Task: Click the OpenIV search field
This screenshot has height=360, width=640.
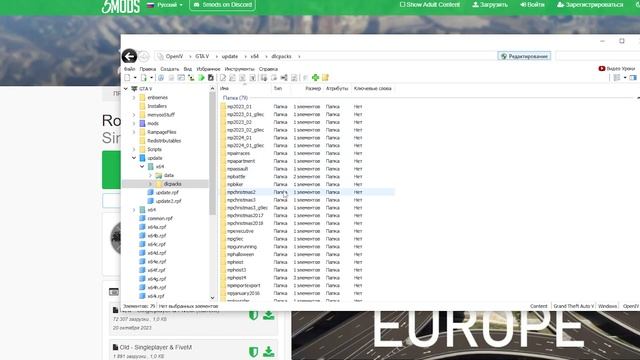Action: [x=598, y=56]
